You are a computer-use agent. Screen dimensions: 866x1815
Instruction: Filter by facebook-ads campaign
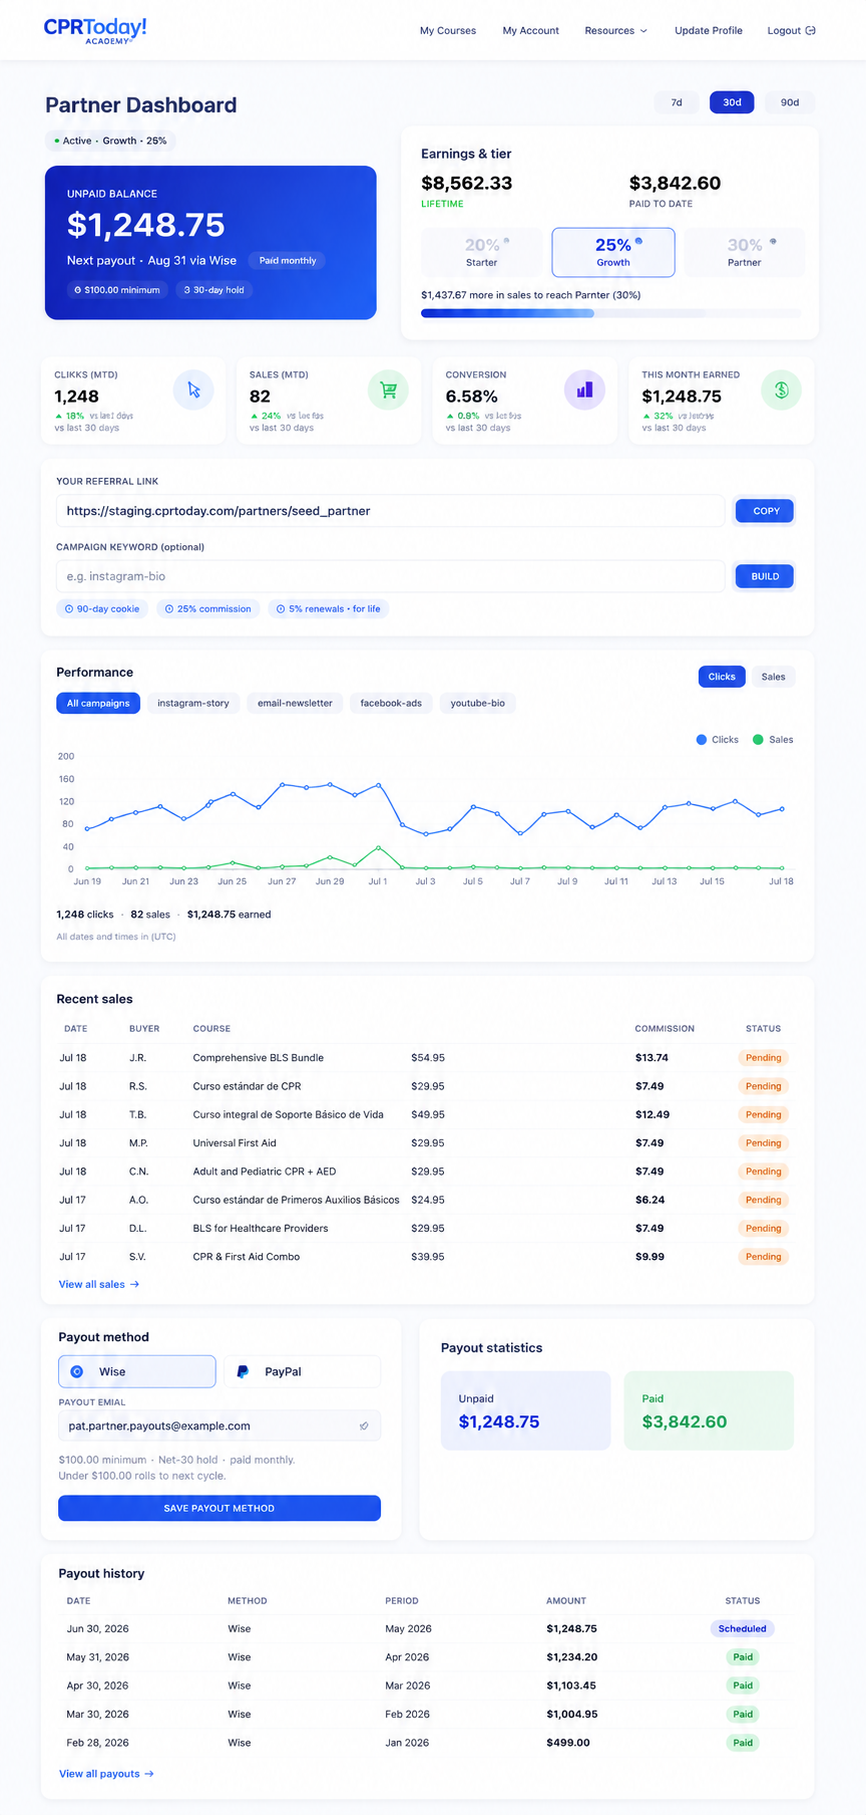[391, 703]
